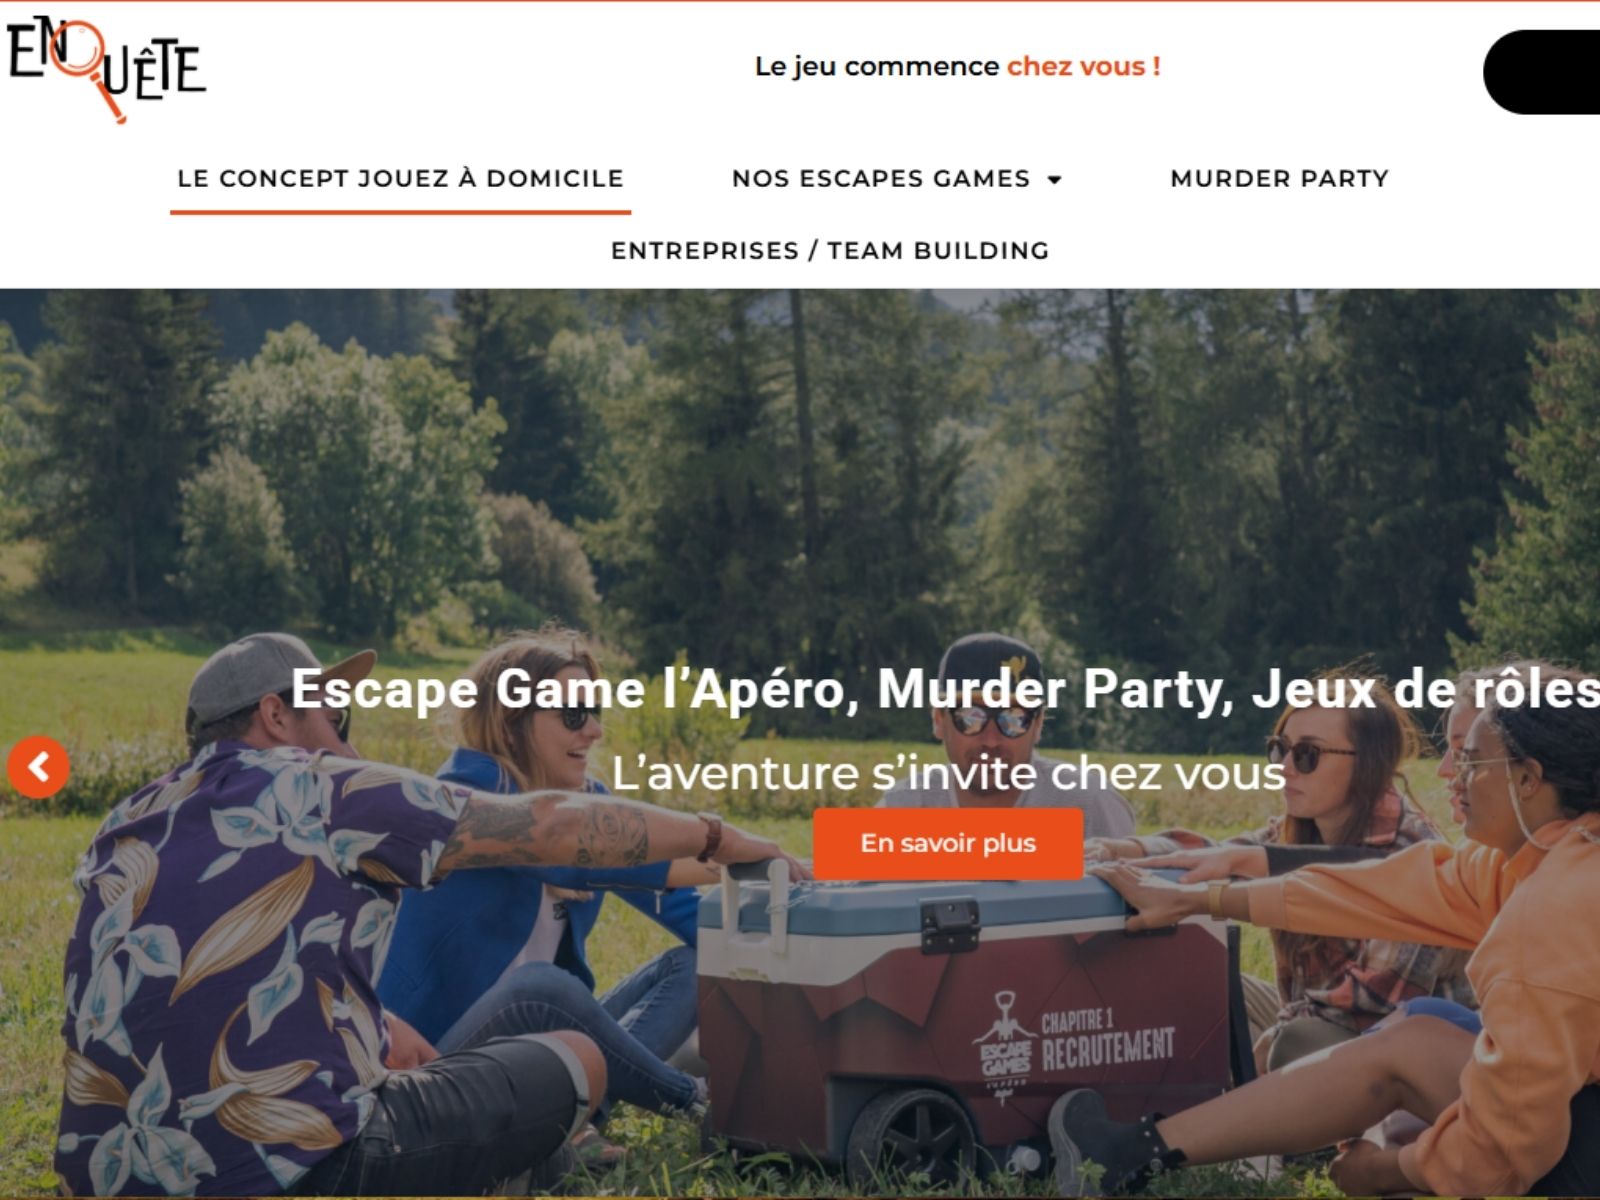The width and height of the screenshot is (1600, 1200).
Task: Navigate to the Murder Party page
Action: 1279,179
